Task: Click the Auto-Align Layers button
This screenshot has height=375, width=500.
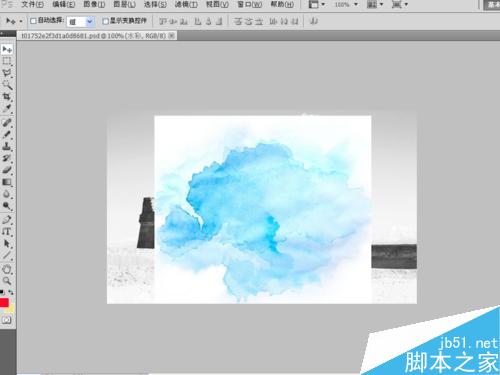Action: (x=314, y=21)
